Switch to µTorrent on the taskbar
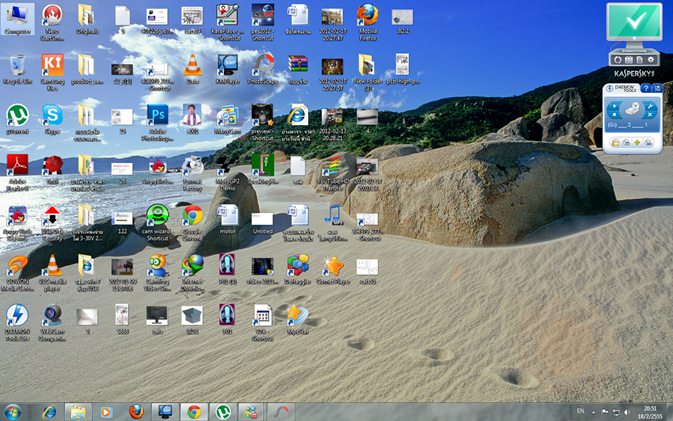Screen dimensions: 673x421 pyautogui.click(x=223, y=412)
